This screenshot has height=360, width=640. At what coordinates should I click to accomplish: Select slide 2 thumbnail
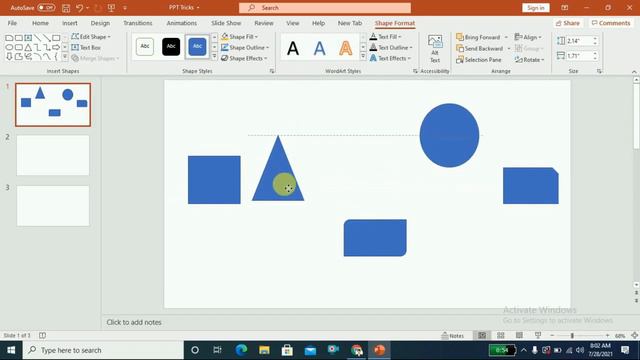[x=53, y=156]
